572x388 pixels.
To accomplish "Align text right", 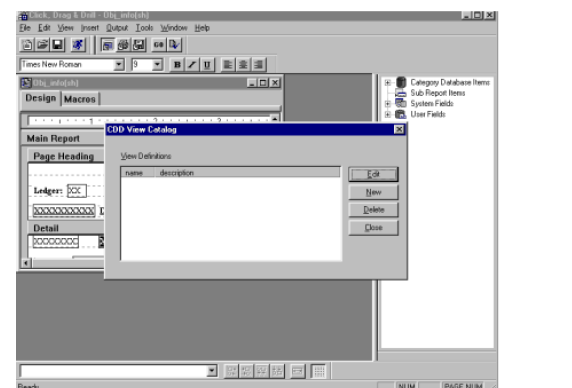I will click(258, 65).
